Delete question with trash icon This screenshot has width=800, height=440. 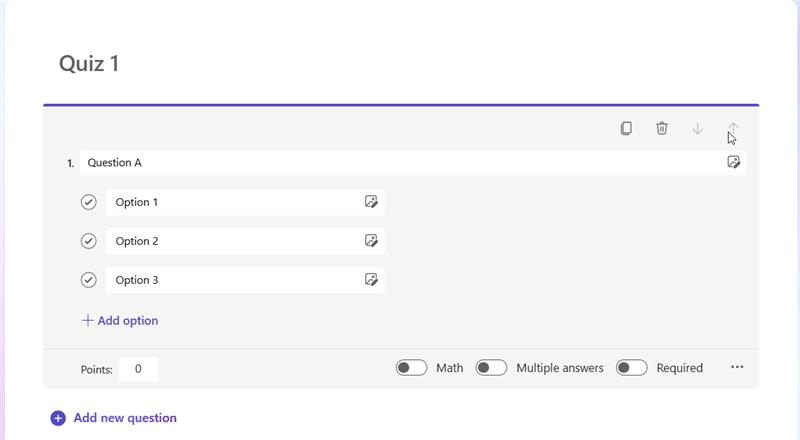tap(661, 128)
